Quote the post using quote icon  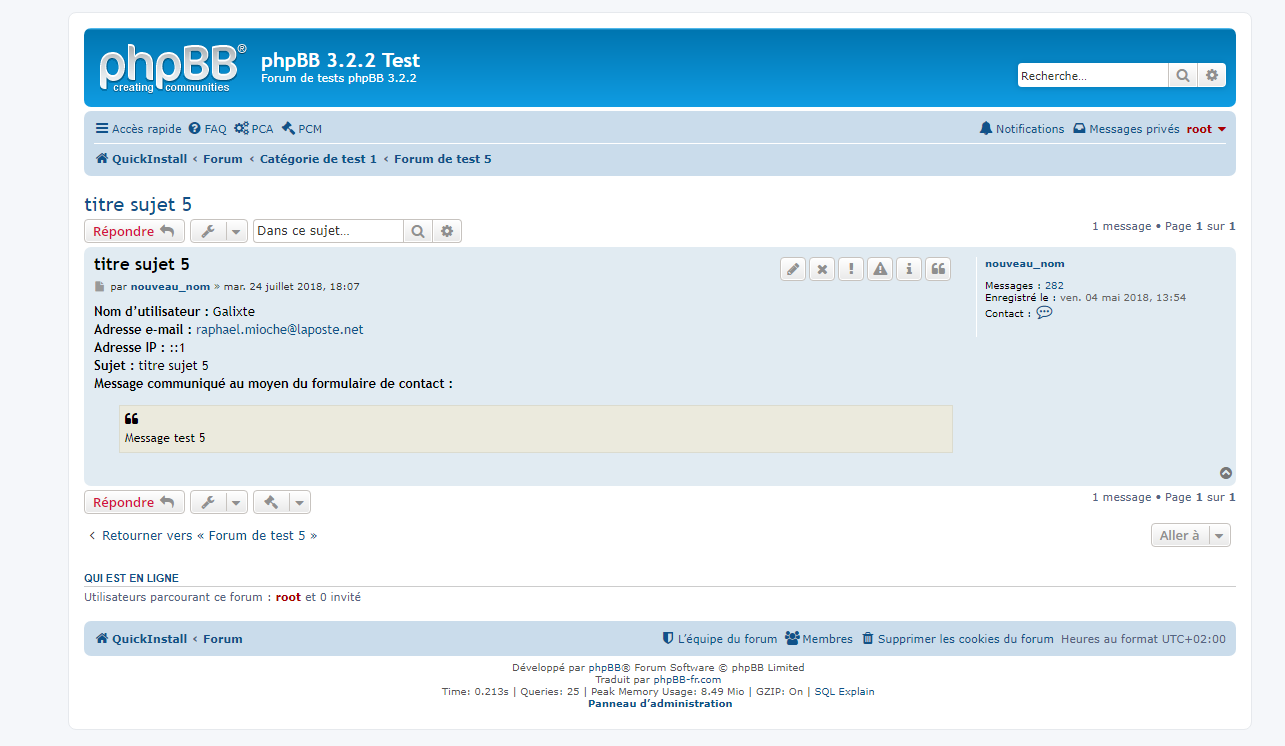[x=938, y=269]
